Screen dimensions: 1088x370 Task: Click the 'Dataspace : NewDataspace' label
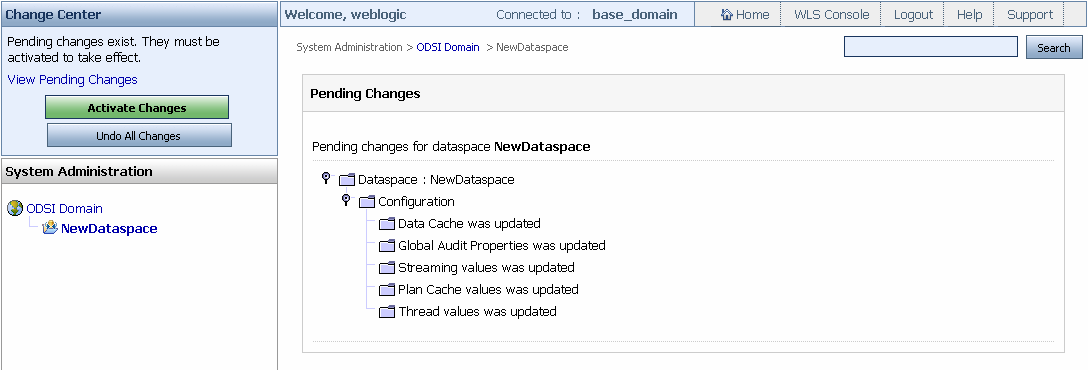pyautogui.click(x=436, y=180)
